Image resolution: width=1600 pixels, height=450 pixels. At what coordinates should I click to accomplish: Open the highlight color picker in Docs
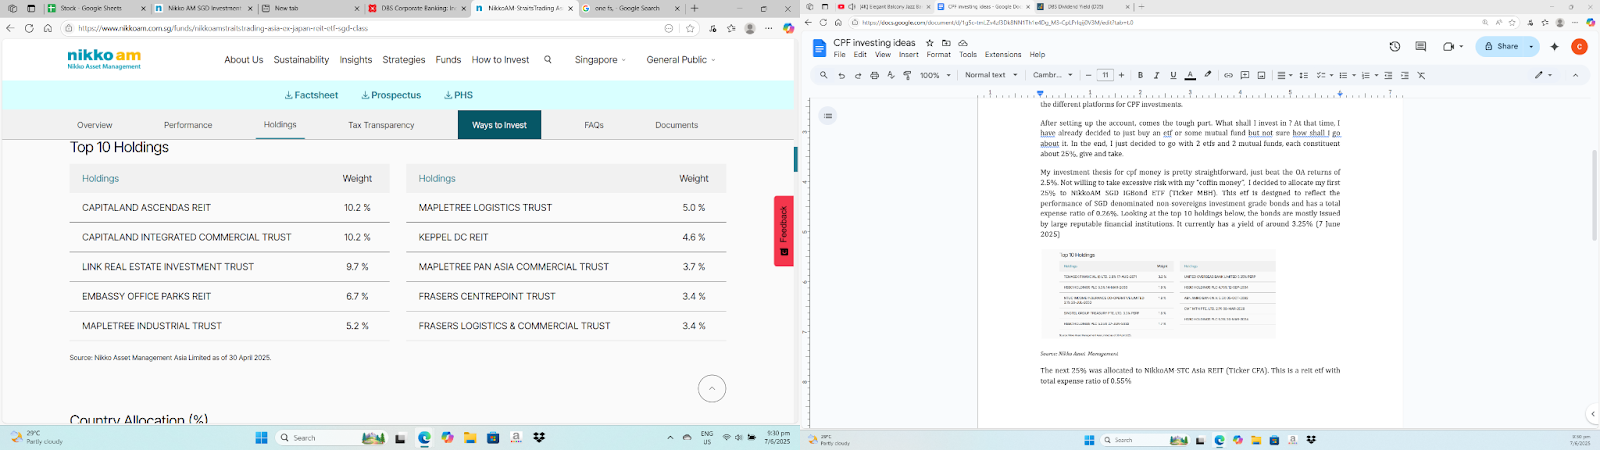(1207, 75)
